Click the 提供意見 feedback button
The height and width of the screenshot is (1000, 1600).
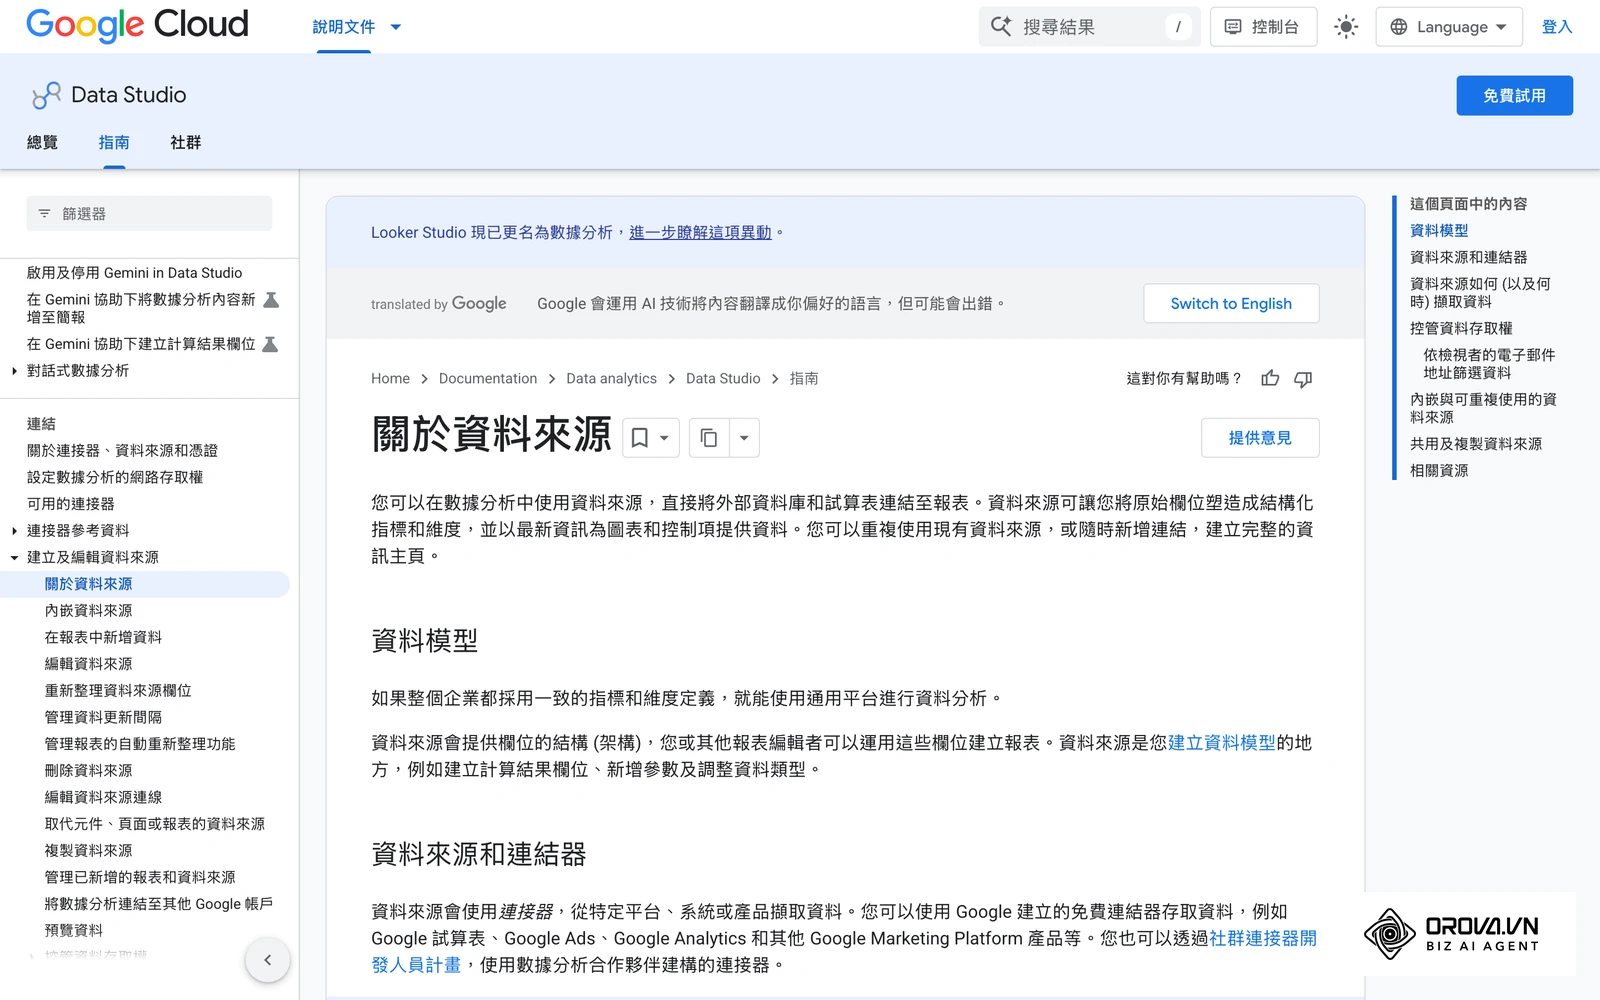[x=1260, y=438]
